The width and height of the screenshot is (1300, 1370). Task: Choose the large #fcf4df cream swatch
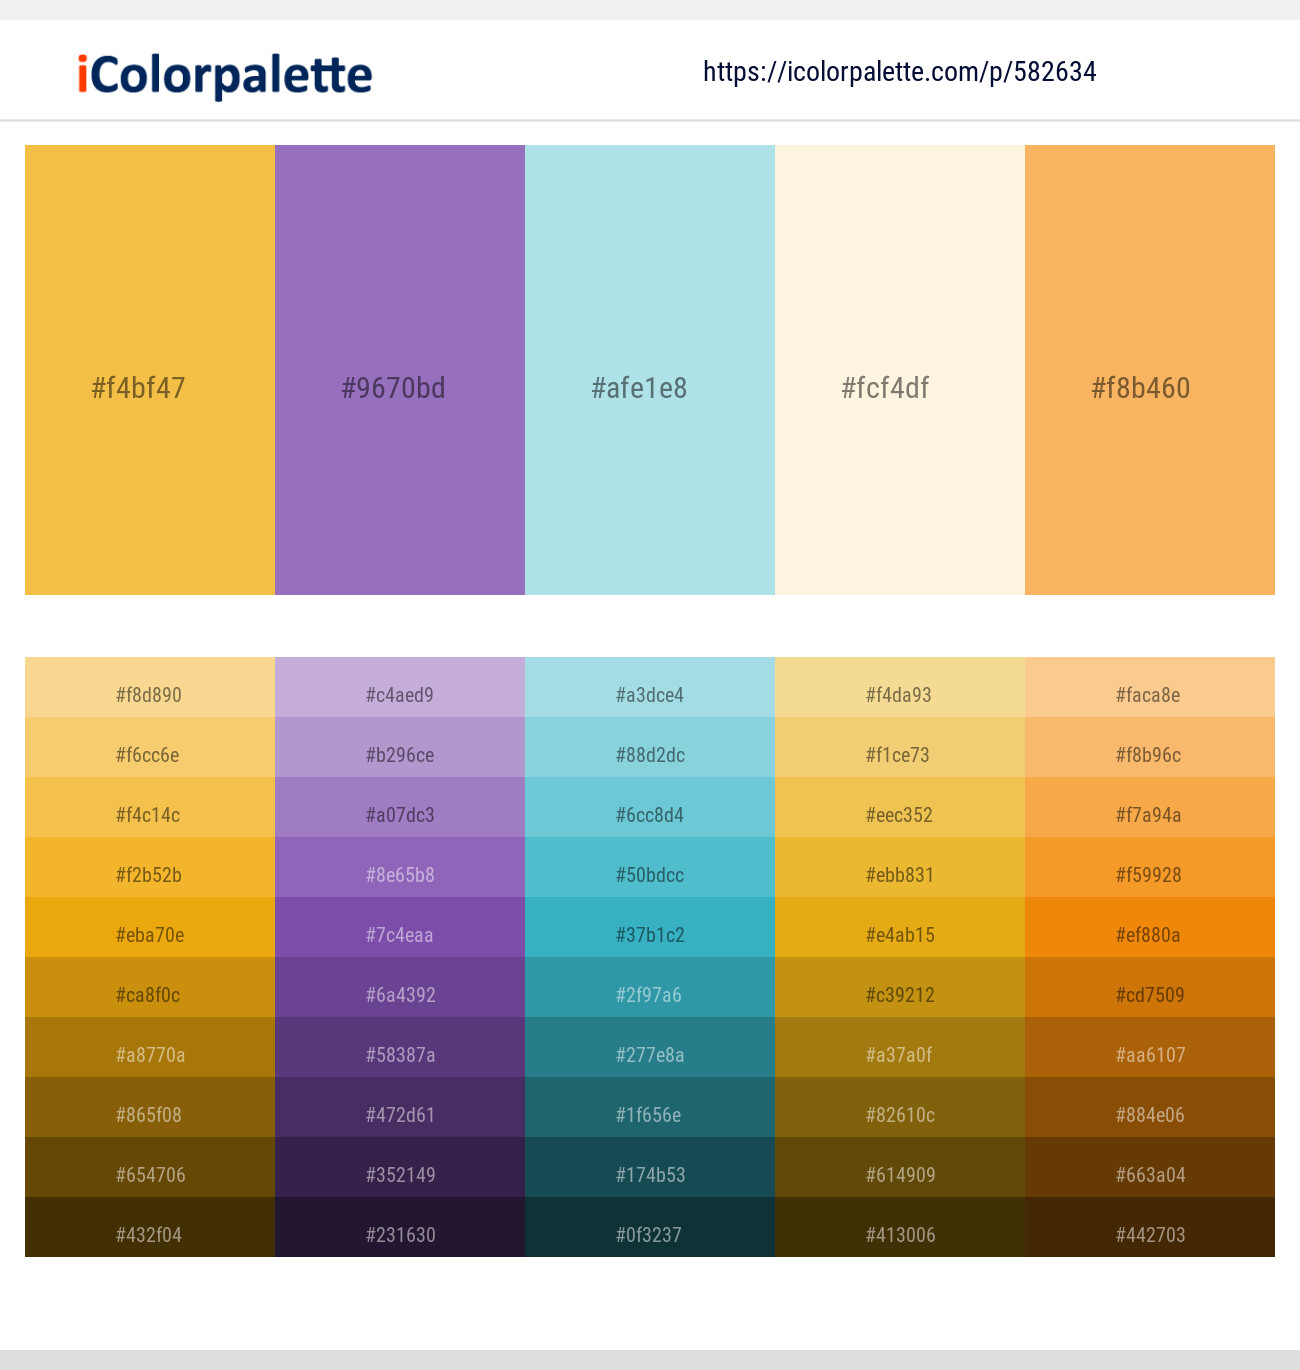coord(900,370)
